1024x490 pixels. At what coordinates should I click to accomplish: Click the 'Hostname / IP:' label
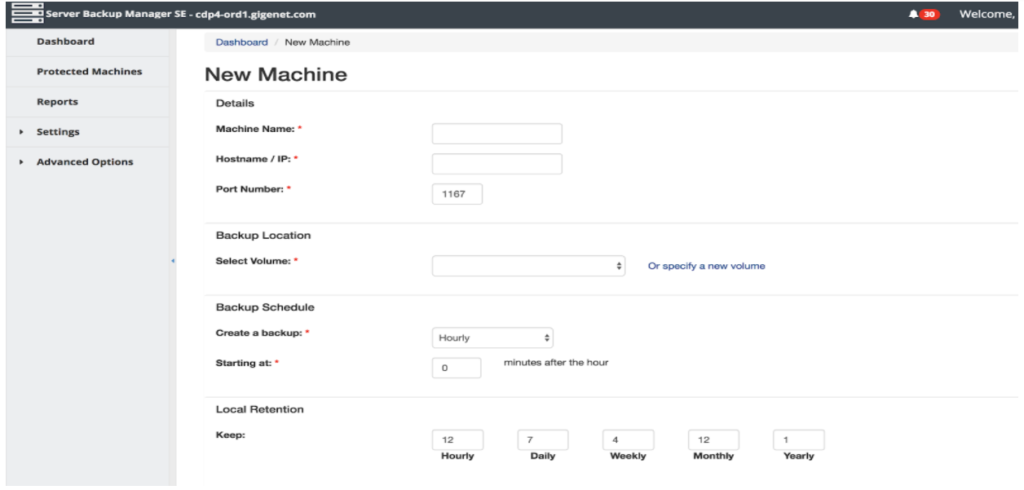pyautogui.click(x=253, y=159)
